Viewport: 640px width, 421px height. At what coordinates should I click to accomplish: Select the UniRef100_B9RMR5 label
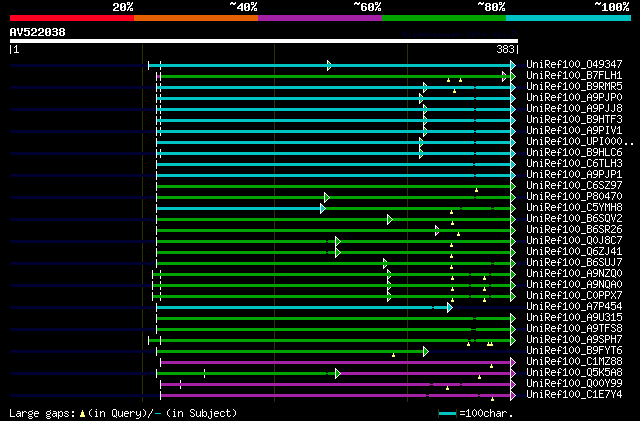coord(574,87)
